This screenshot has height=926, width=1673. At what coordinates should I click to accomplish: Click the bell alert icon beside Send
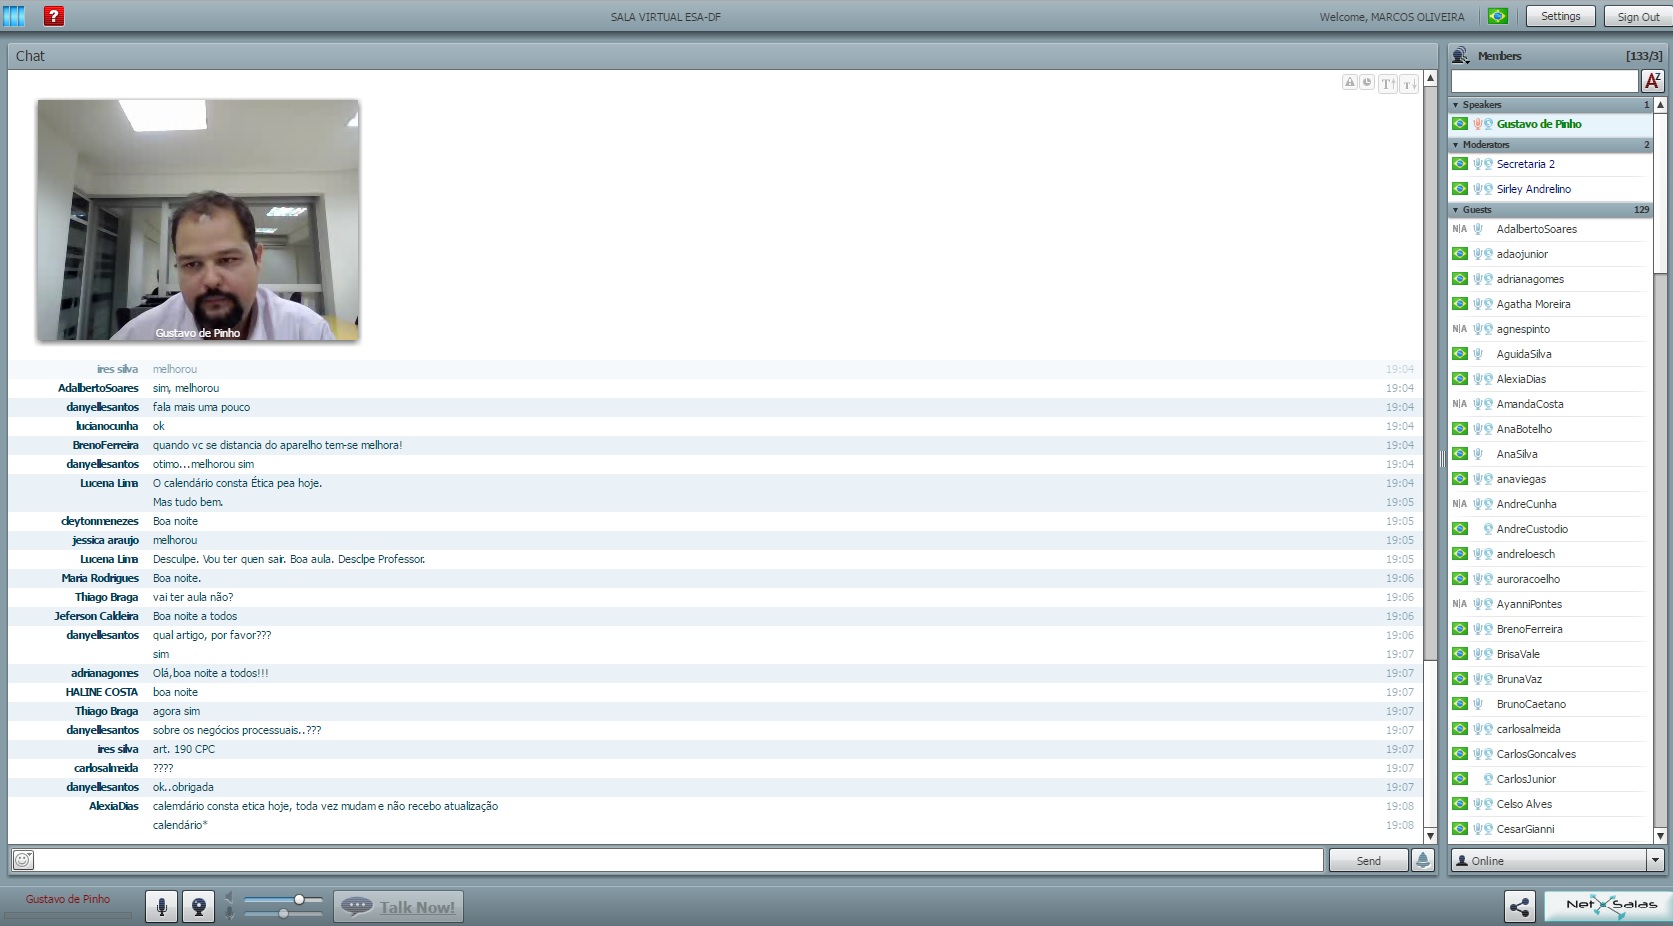[x=1422, y=860]
